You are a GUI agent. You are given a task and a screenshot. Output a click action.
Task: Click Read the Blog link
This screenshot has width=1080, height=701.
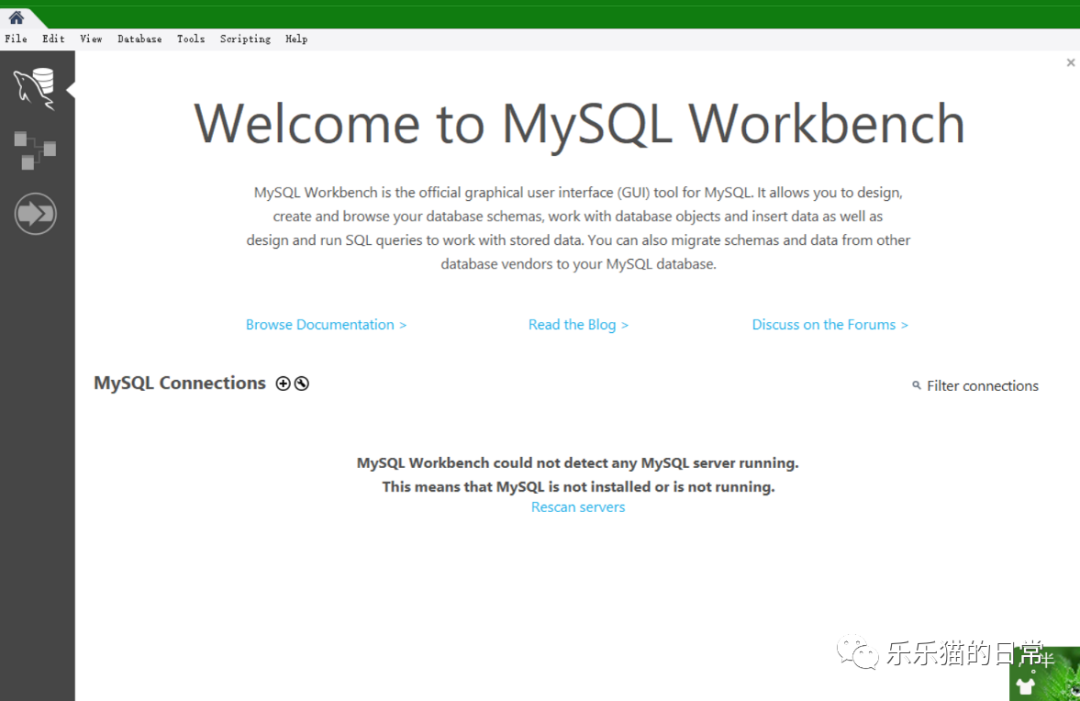point(578,324)
